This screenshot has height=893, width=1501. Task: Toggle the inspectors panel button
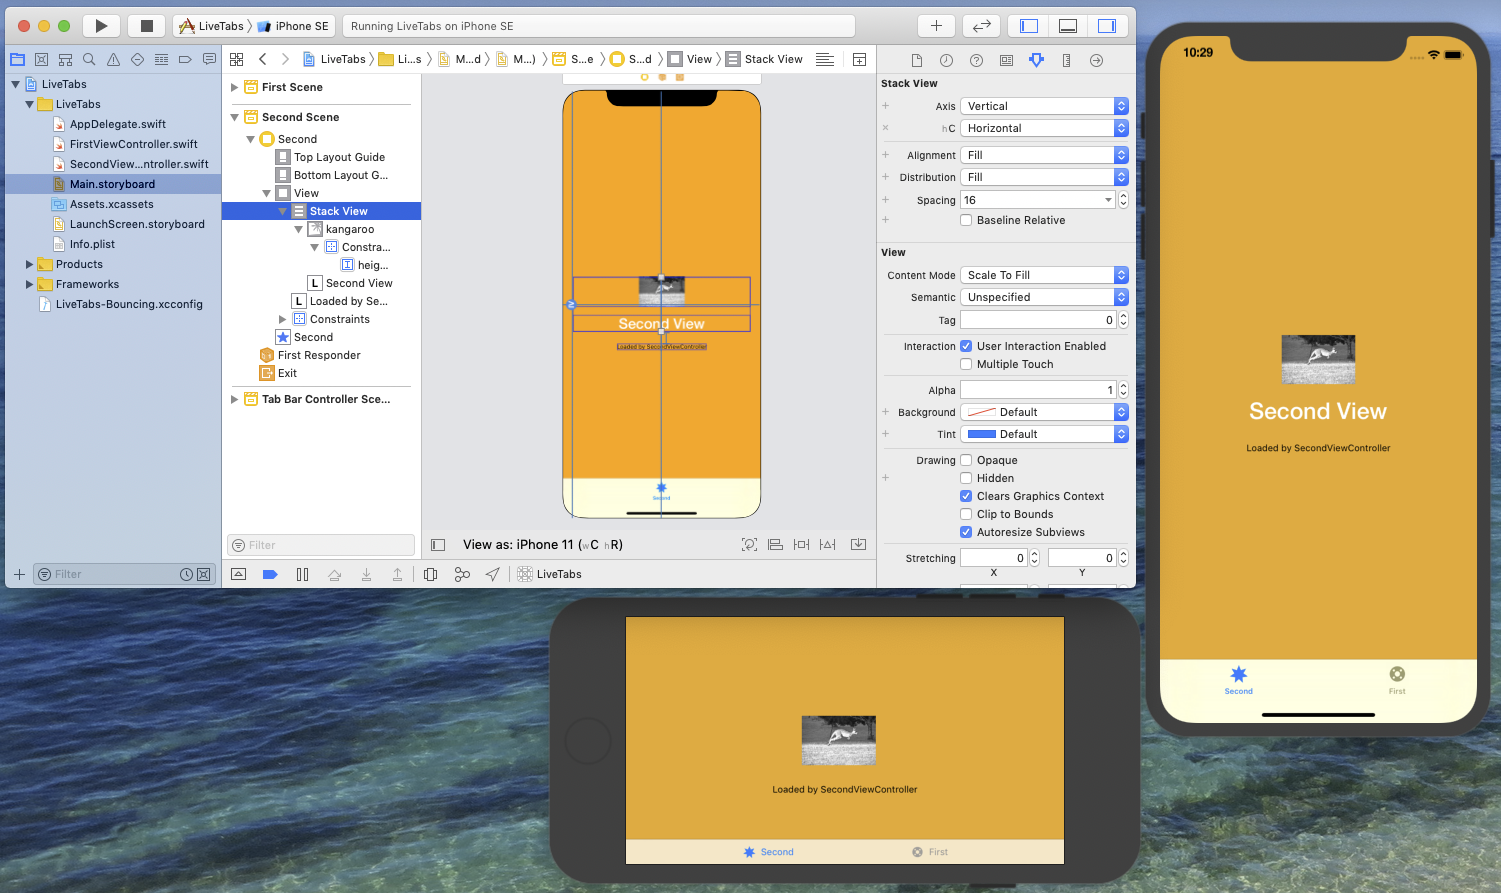(1107, 26)
